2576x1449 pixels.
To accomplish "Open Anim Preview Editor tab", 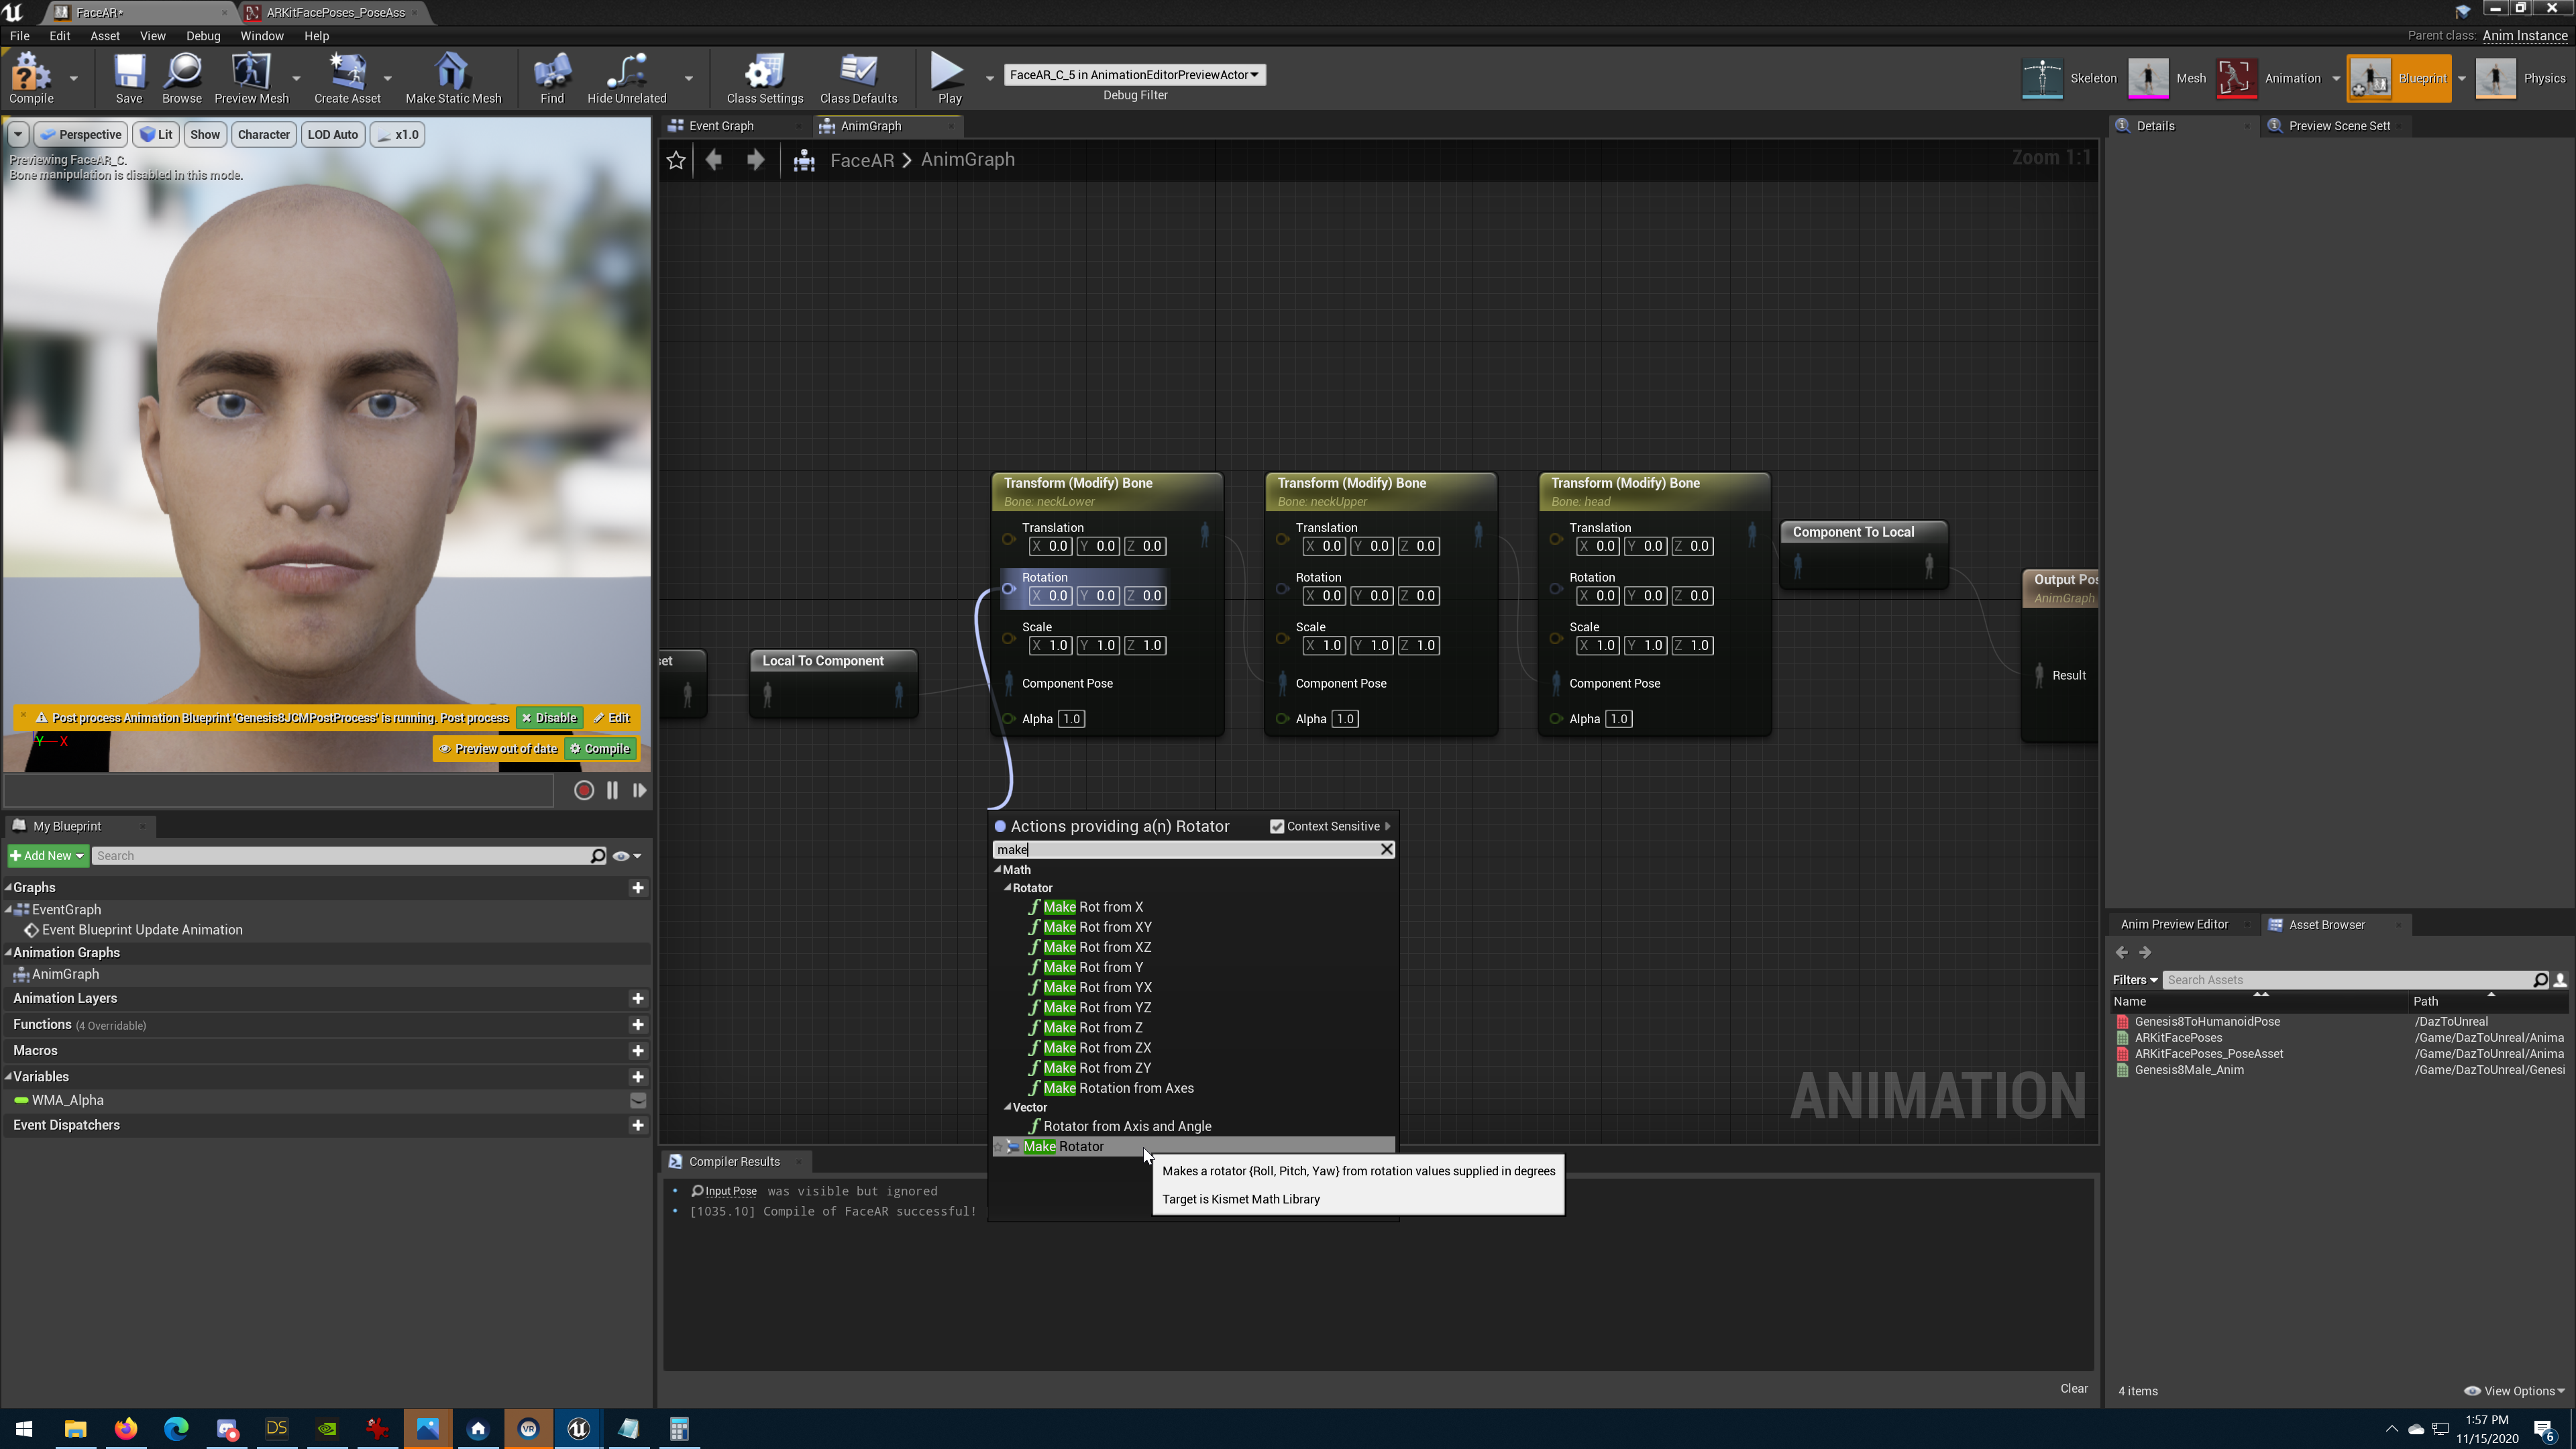I will point(2174,925).
